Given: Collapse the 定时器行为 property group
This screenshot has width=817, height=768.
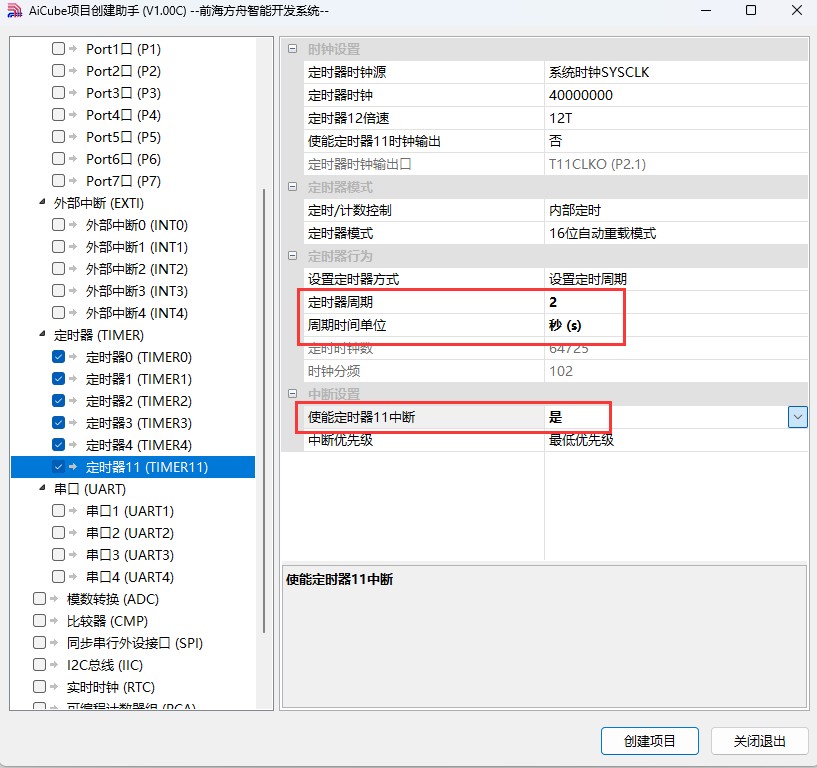Looking at the screenshot, I should click(293, 256).
